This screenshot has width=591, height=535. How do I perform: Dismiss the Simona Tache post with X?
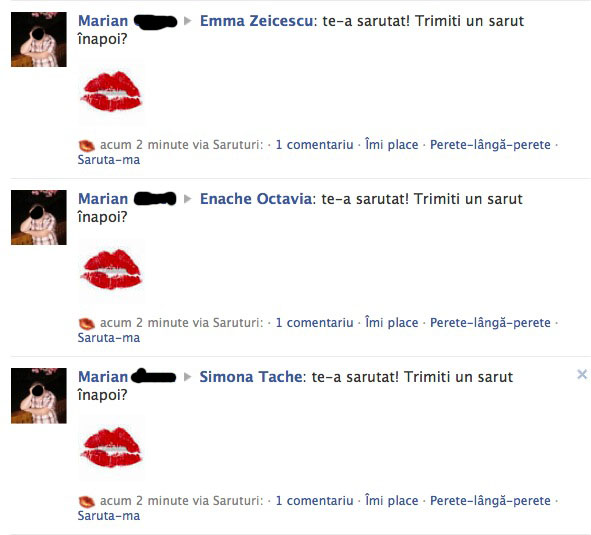[x=582, y=374]
